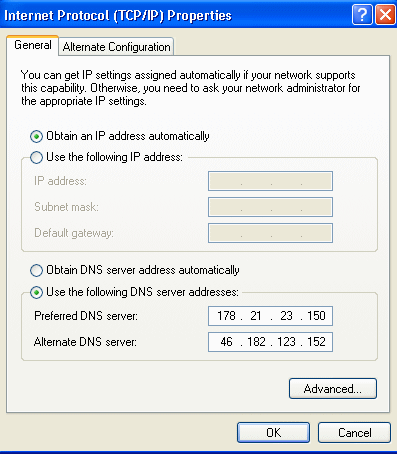Click the Alternate DNS server field
The width and height of the screenshot is (397, 454).
tap(270, 342)
